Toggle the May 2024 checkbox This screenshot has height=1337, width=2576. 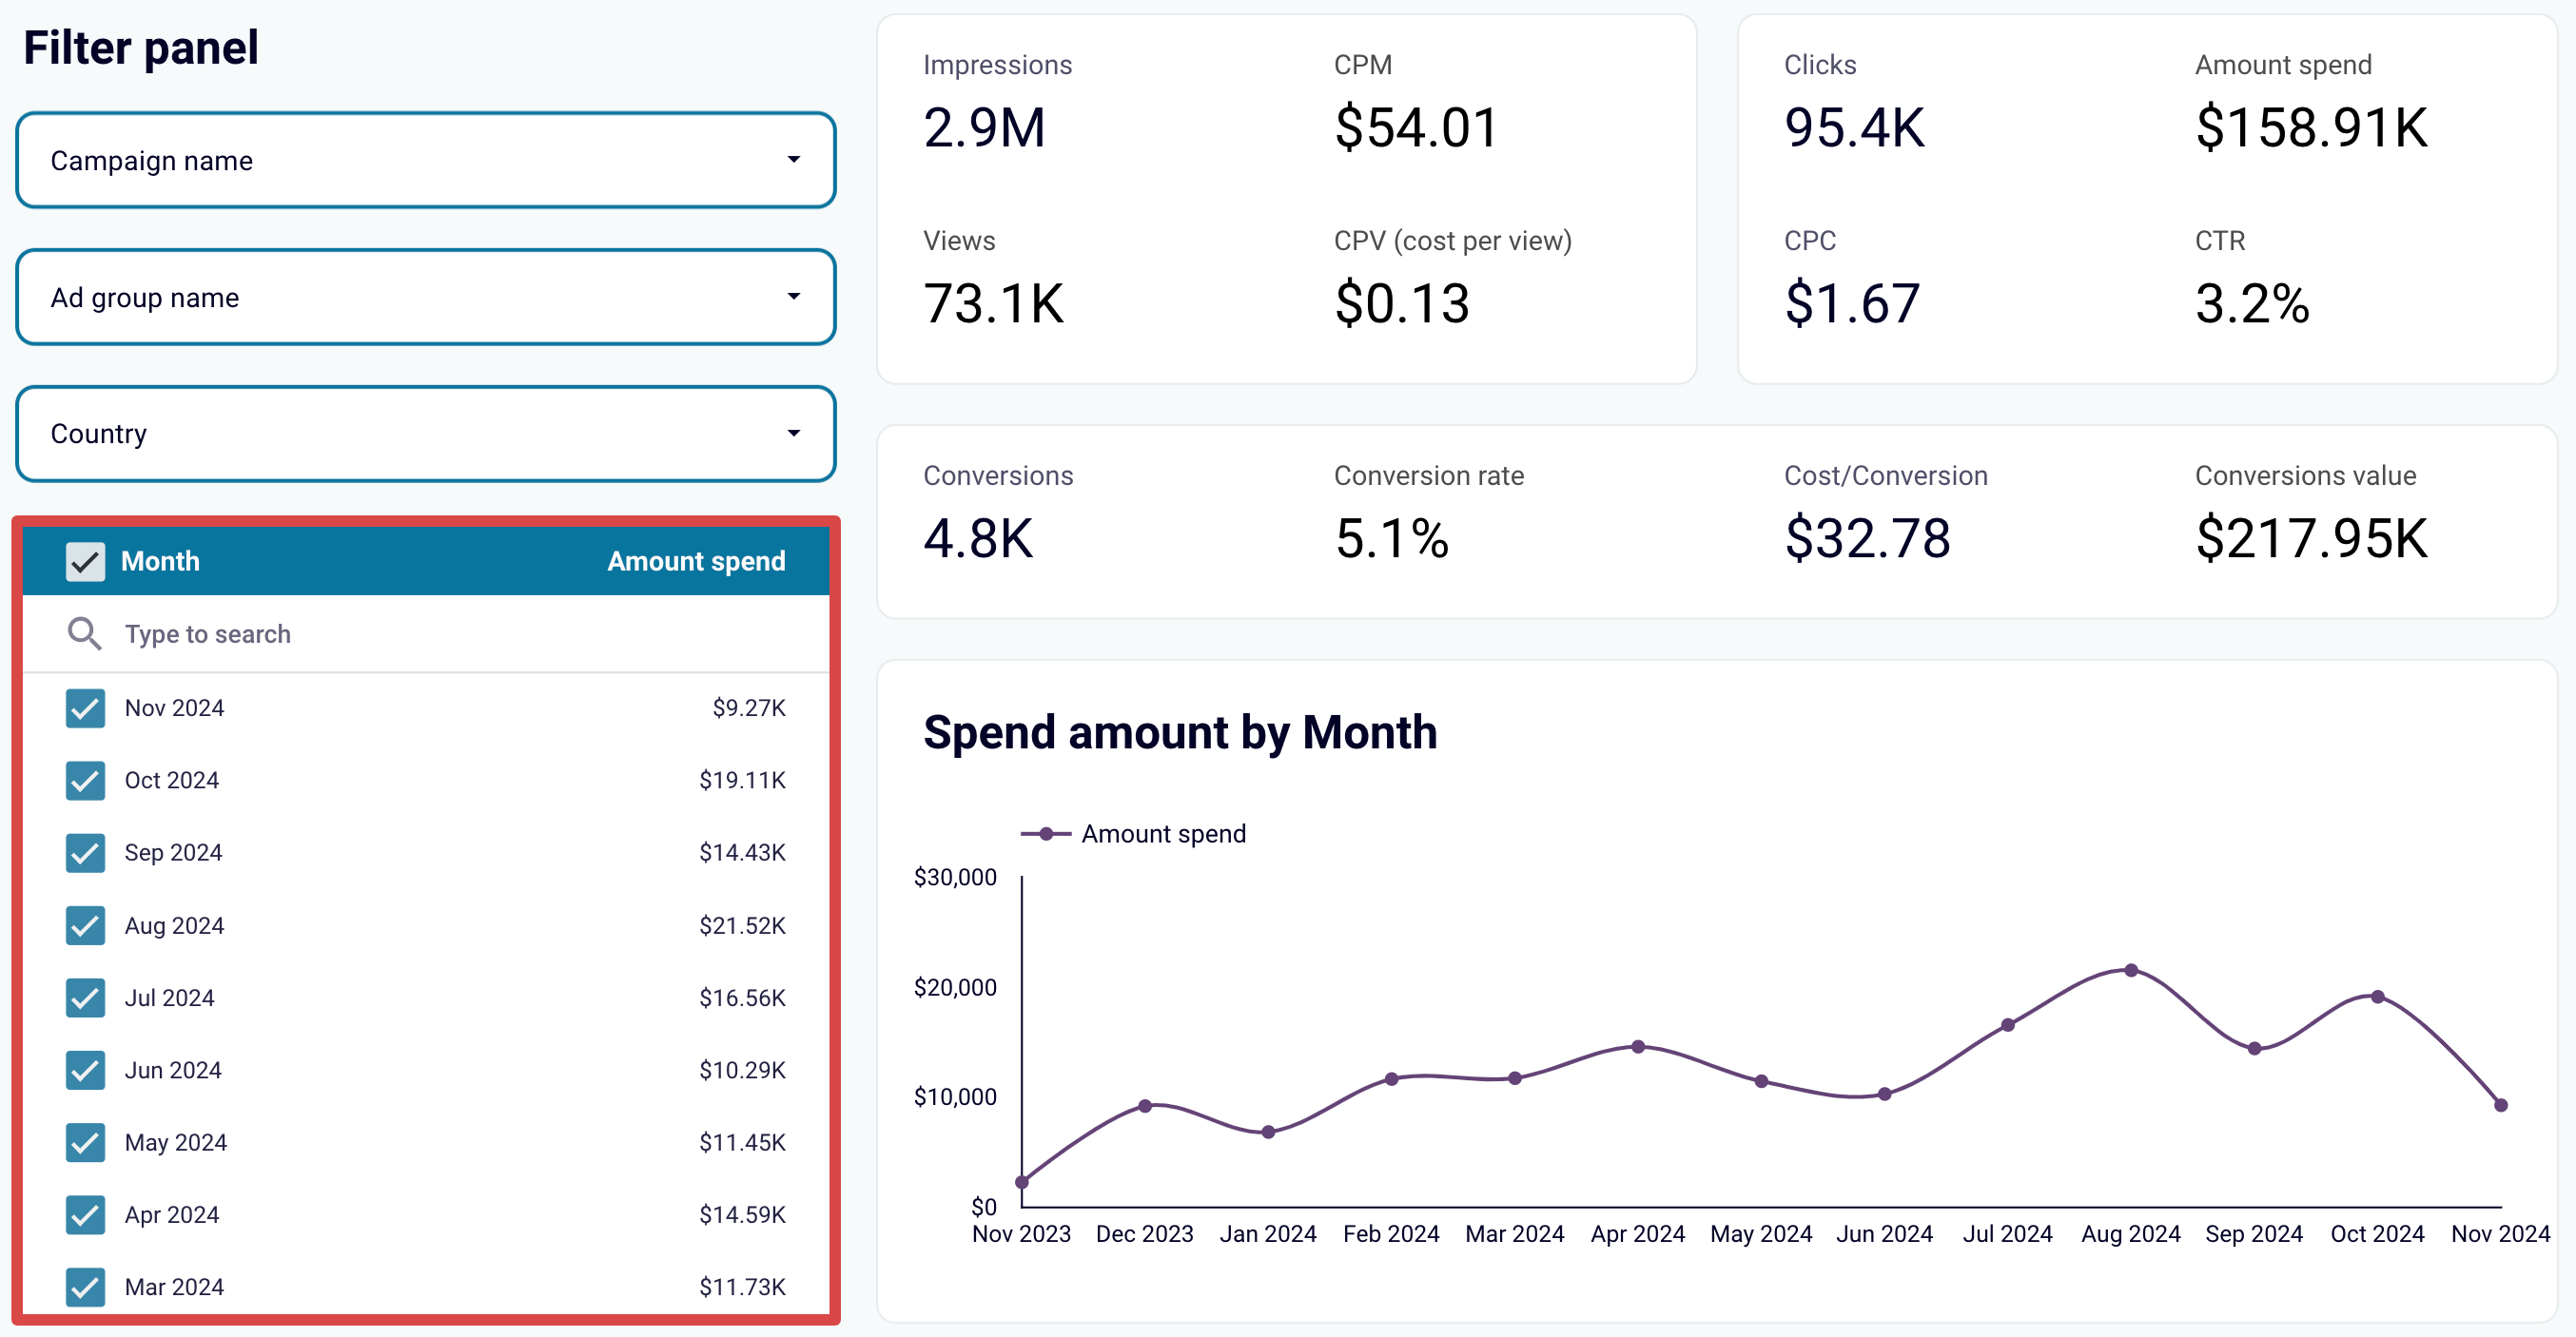[x=85, y=1143]
